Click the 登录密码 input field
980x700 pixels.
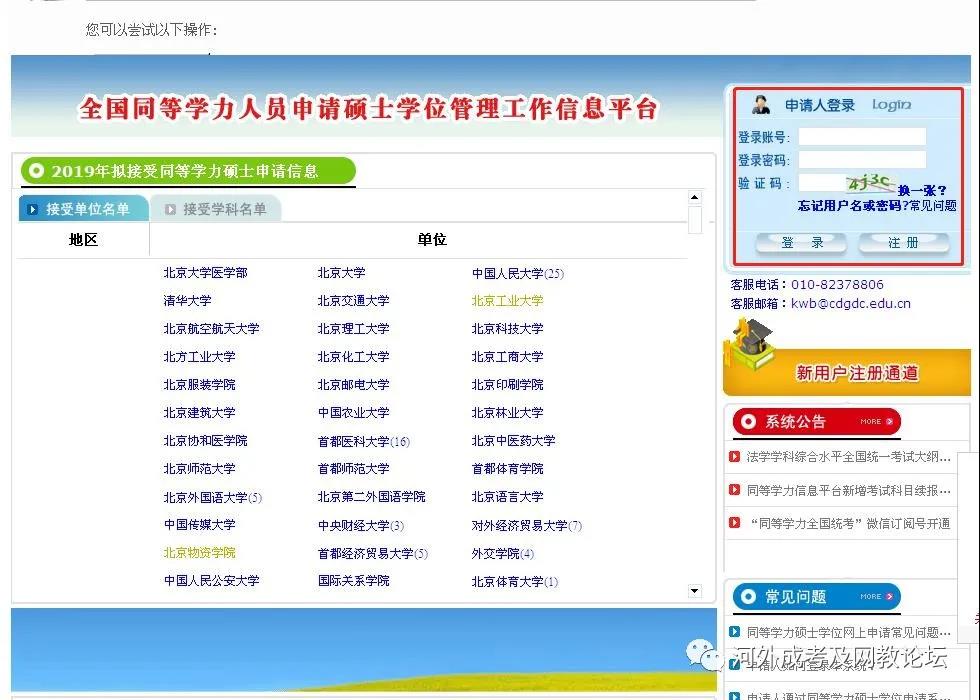click(862, 159)
